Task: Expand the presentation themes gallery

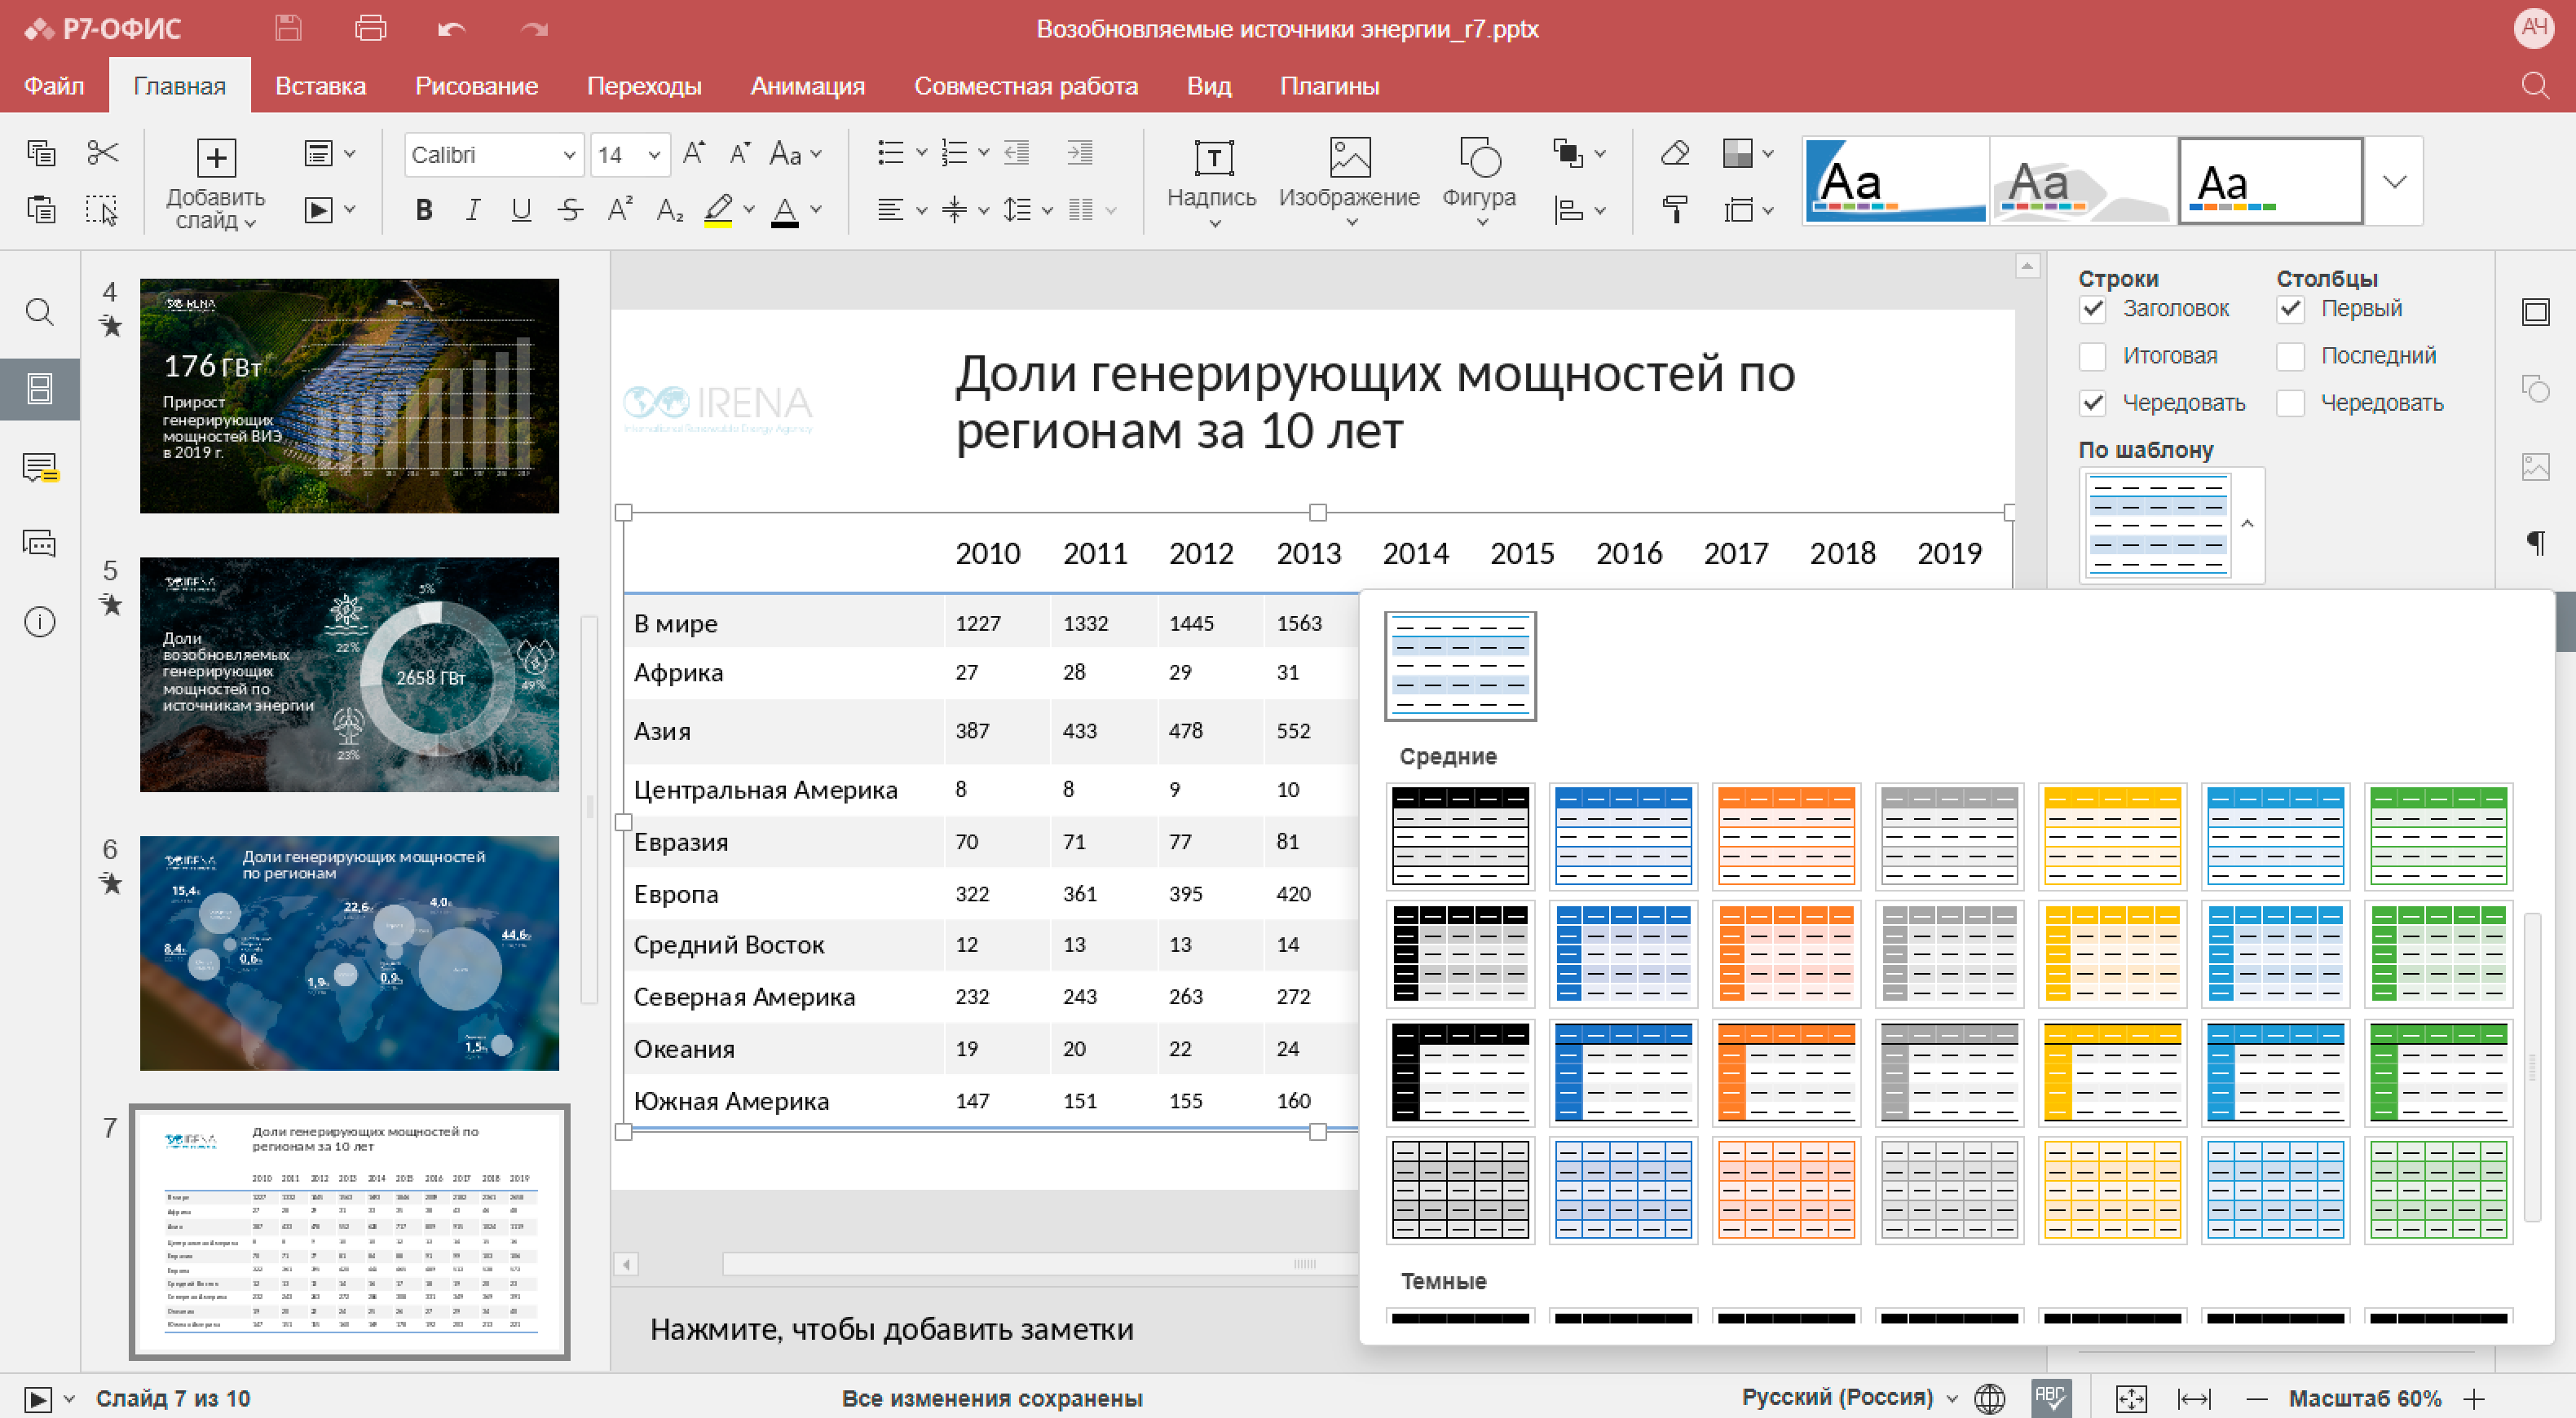Action: tap(2394, 181)
